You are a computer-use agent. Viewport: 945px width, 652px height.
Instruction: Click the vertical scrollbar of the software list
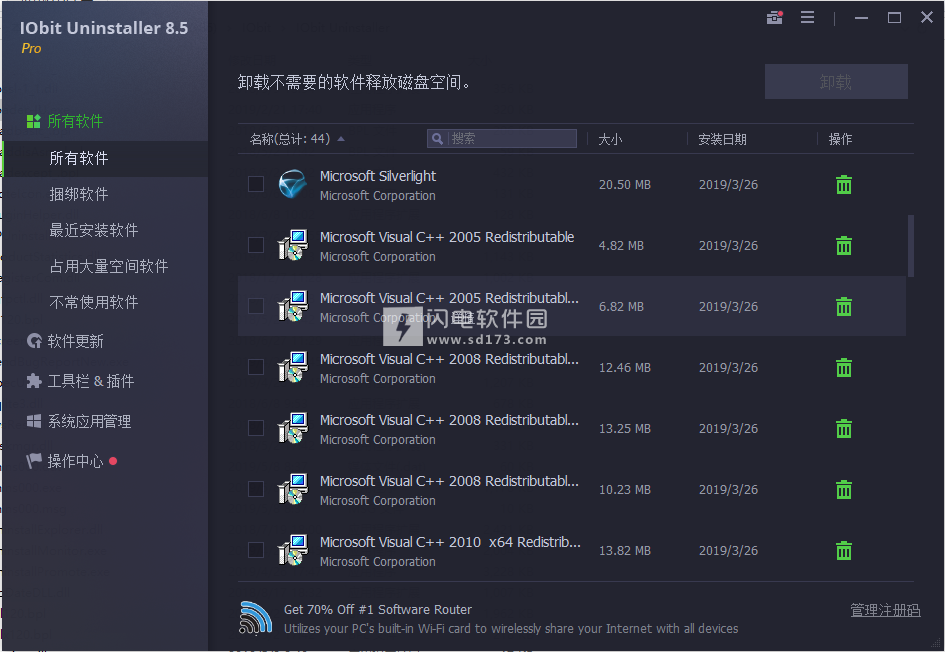[x=911, y=246]
